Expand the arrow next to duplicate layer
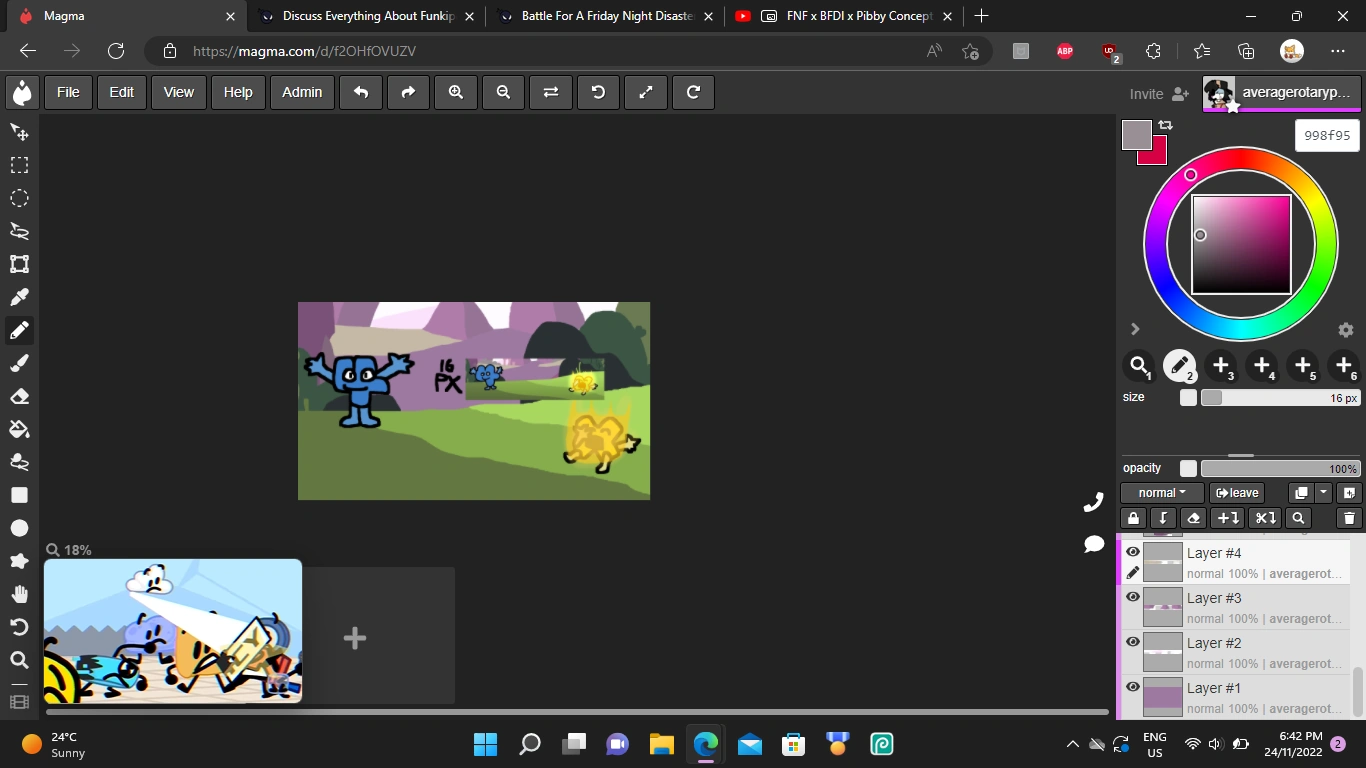The height and width of the screenshot is (768, 1366). (1324, 493)
